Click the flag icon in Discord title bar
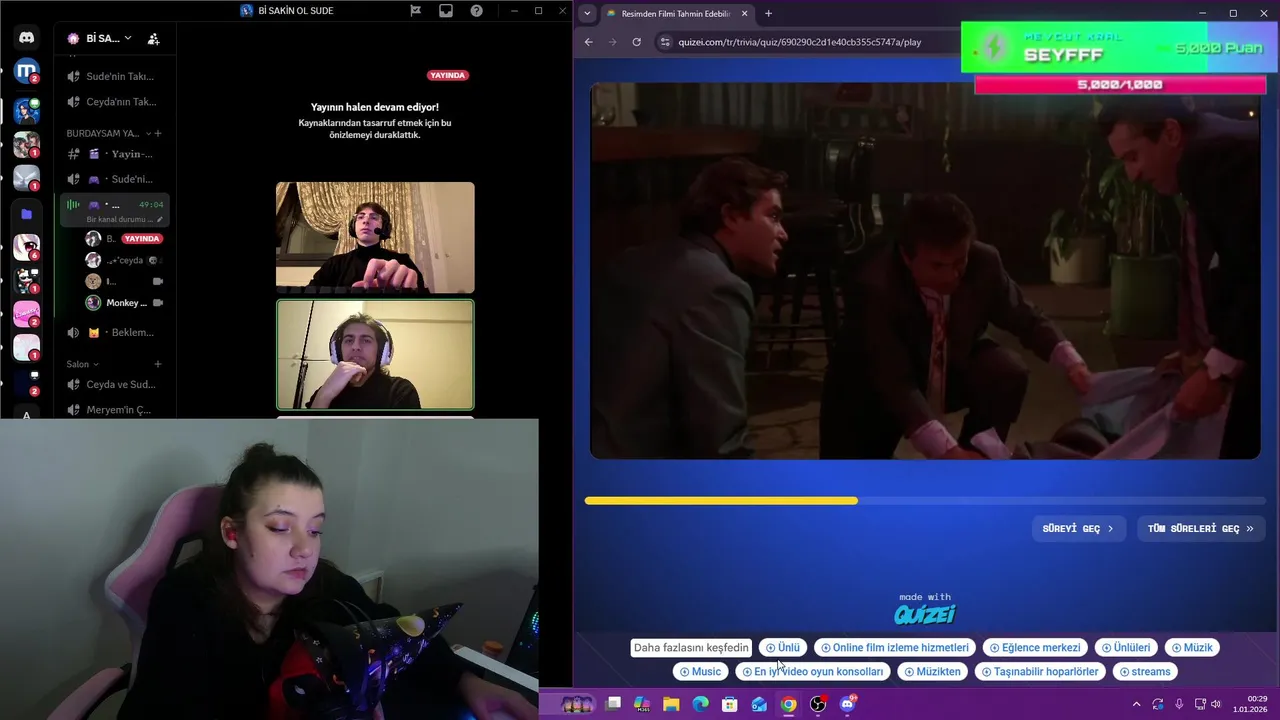This screenshot has width=1280, height=720. tap(415, 11)
